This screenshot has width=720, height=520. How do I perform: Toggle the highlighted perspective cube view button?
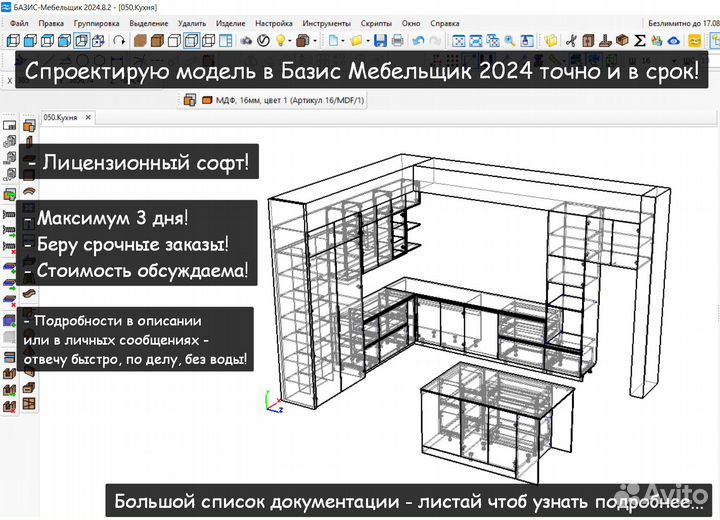pos(82,41)
